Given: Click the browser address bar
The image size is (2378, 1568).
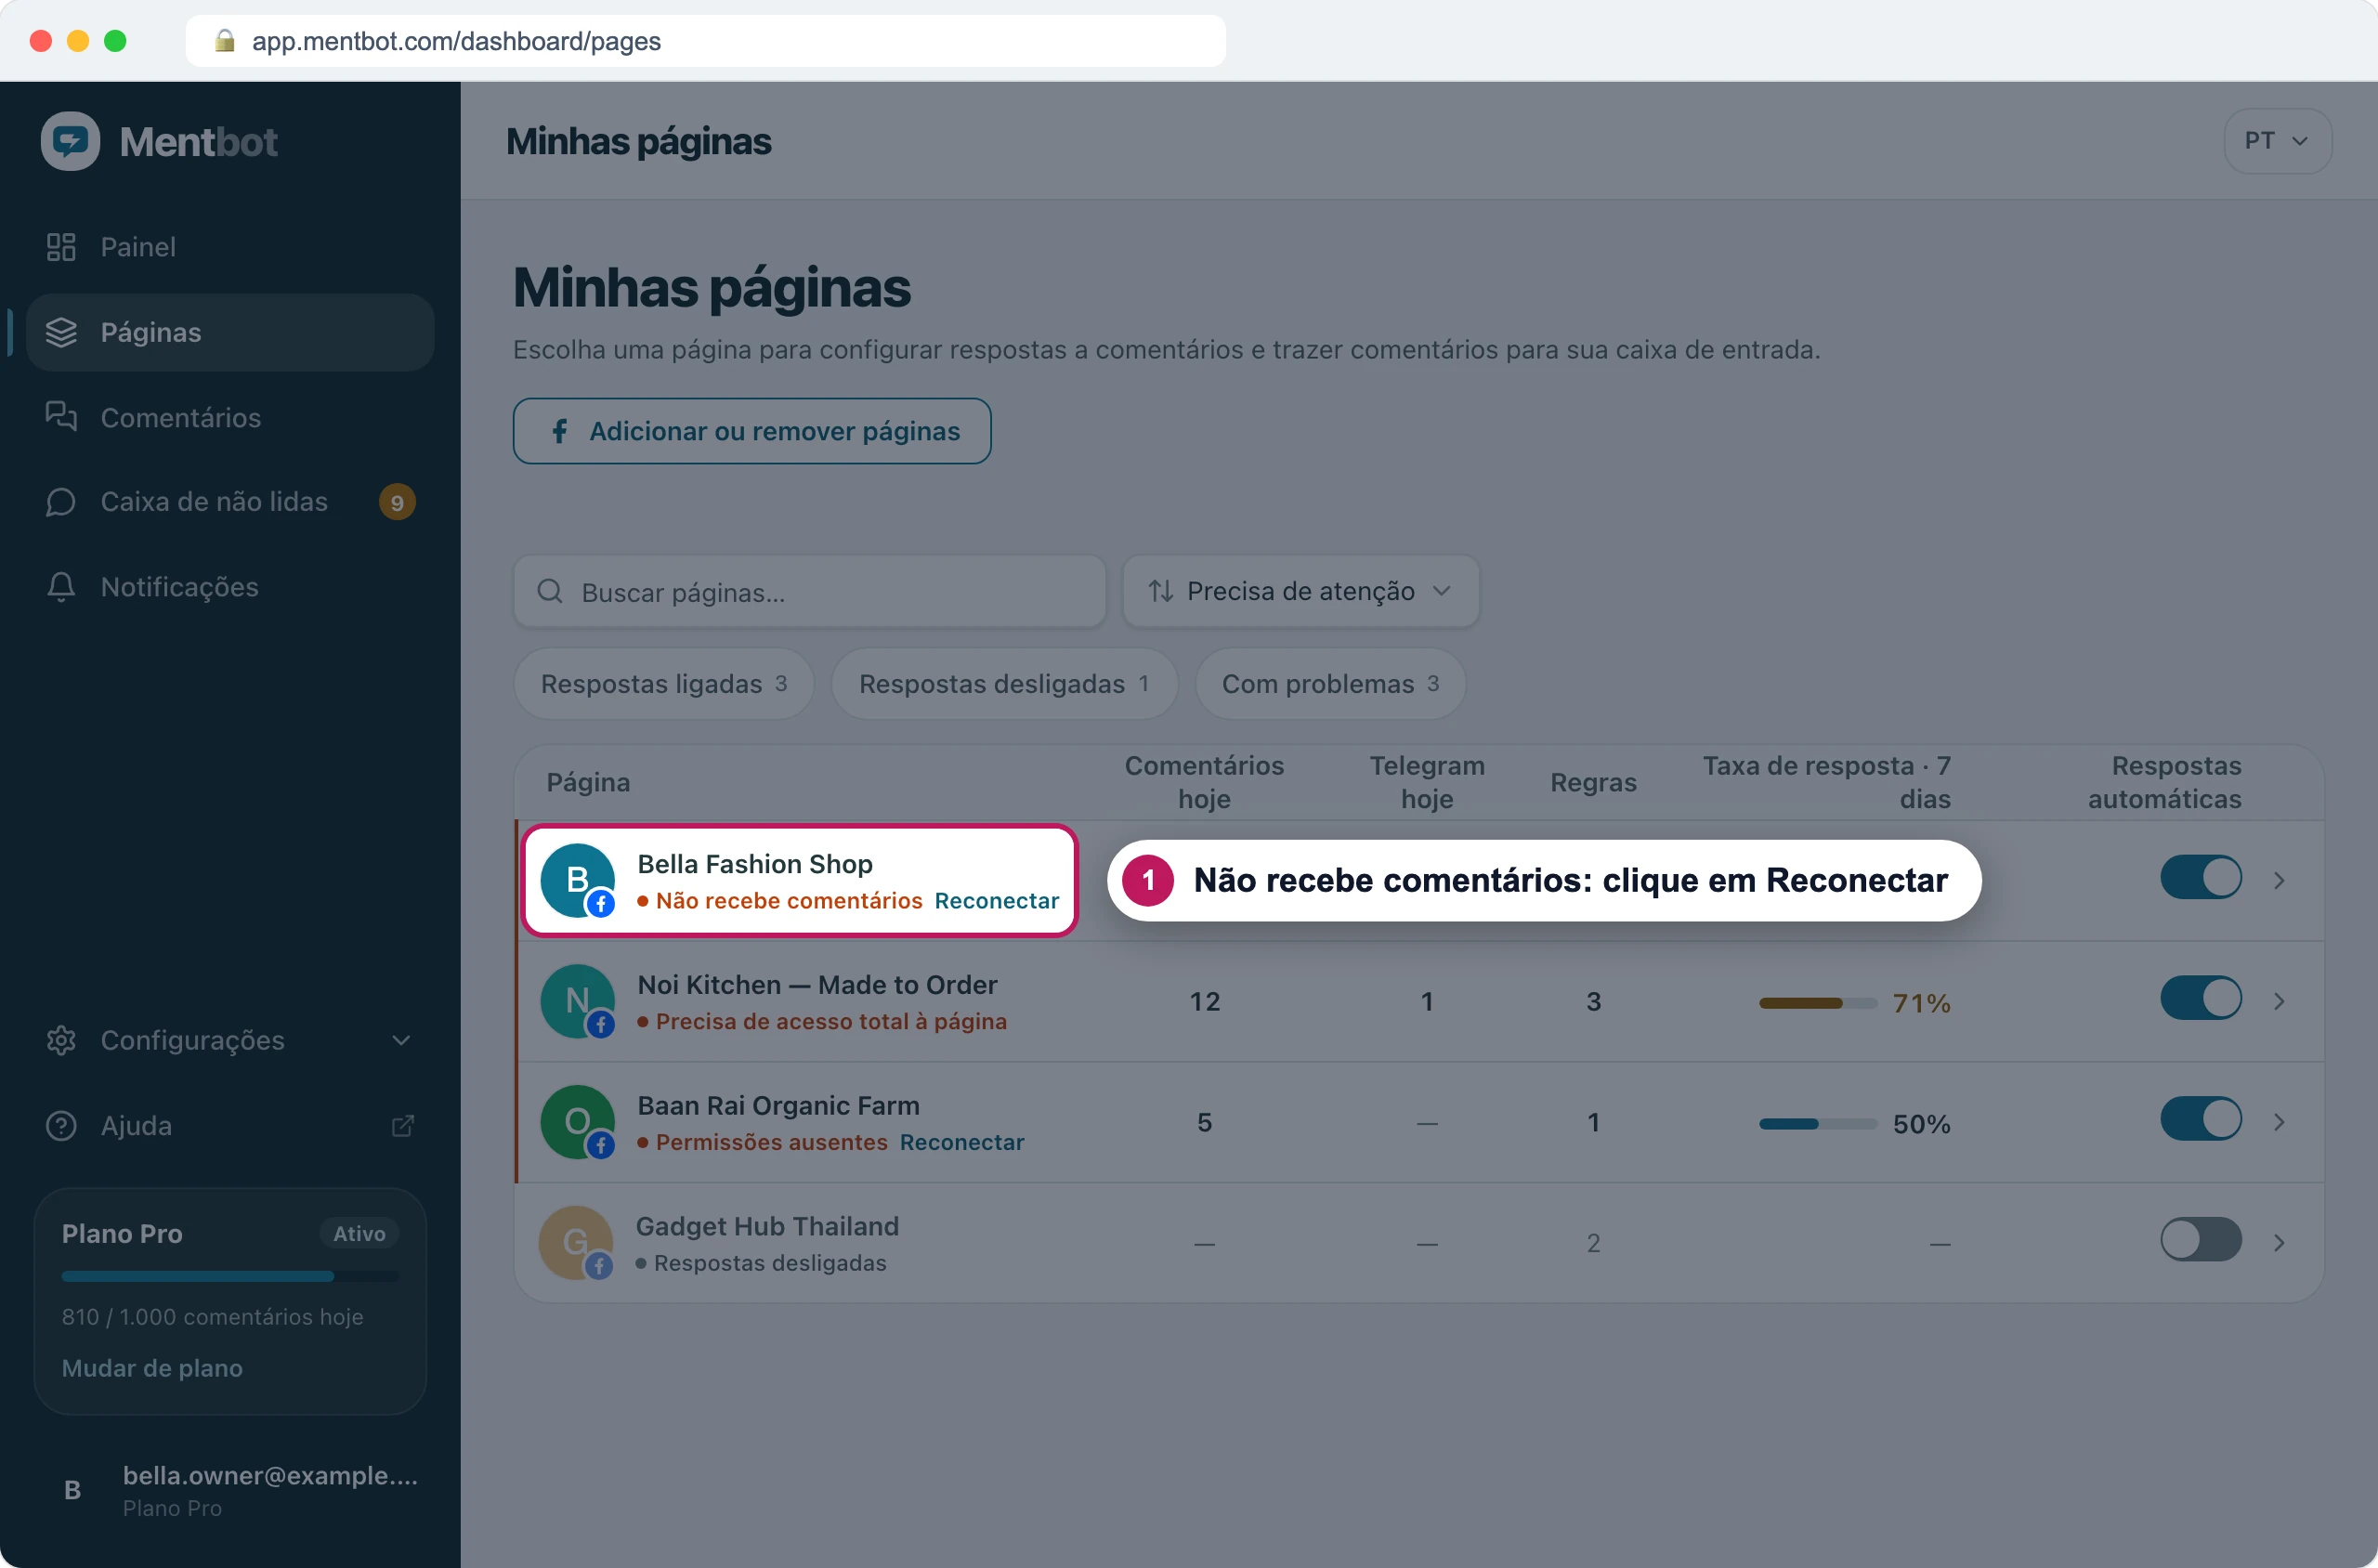Looking at the screenshot, I should pos(705,41).
